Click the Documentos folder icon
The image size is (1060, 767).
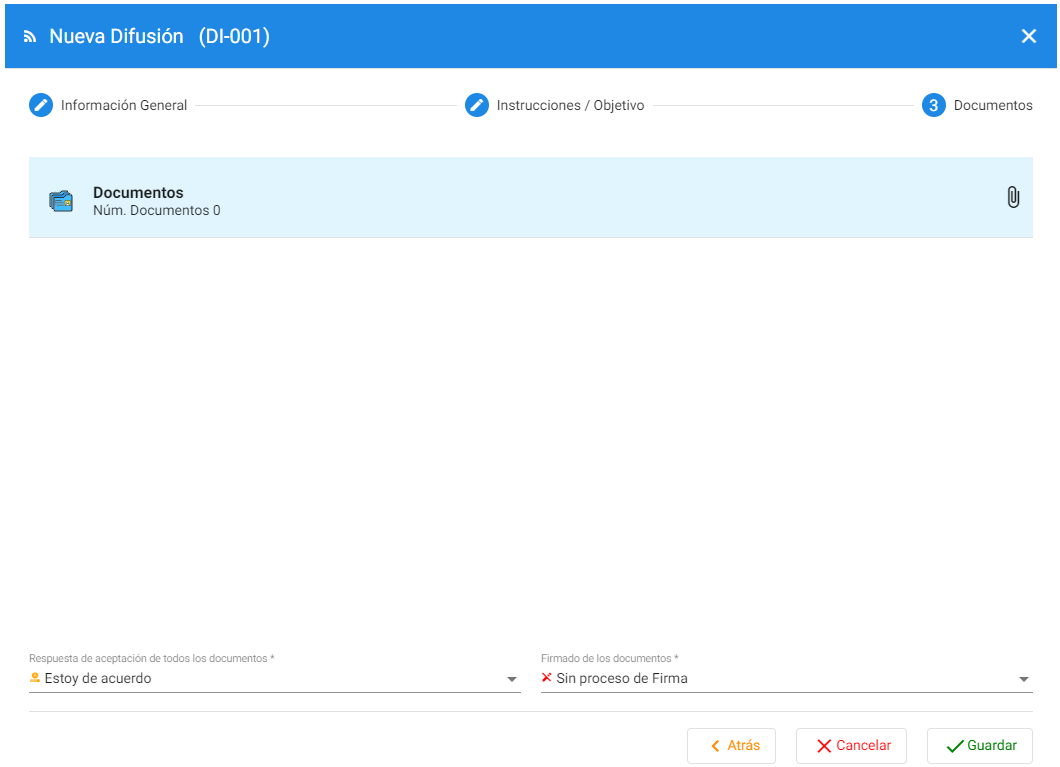click(x=61, y=201)
